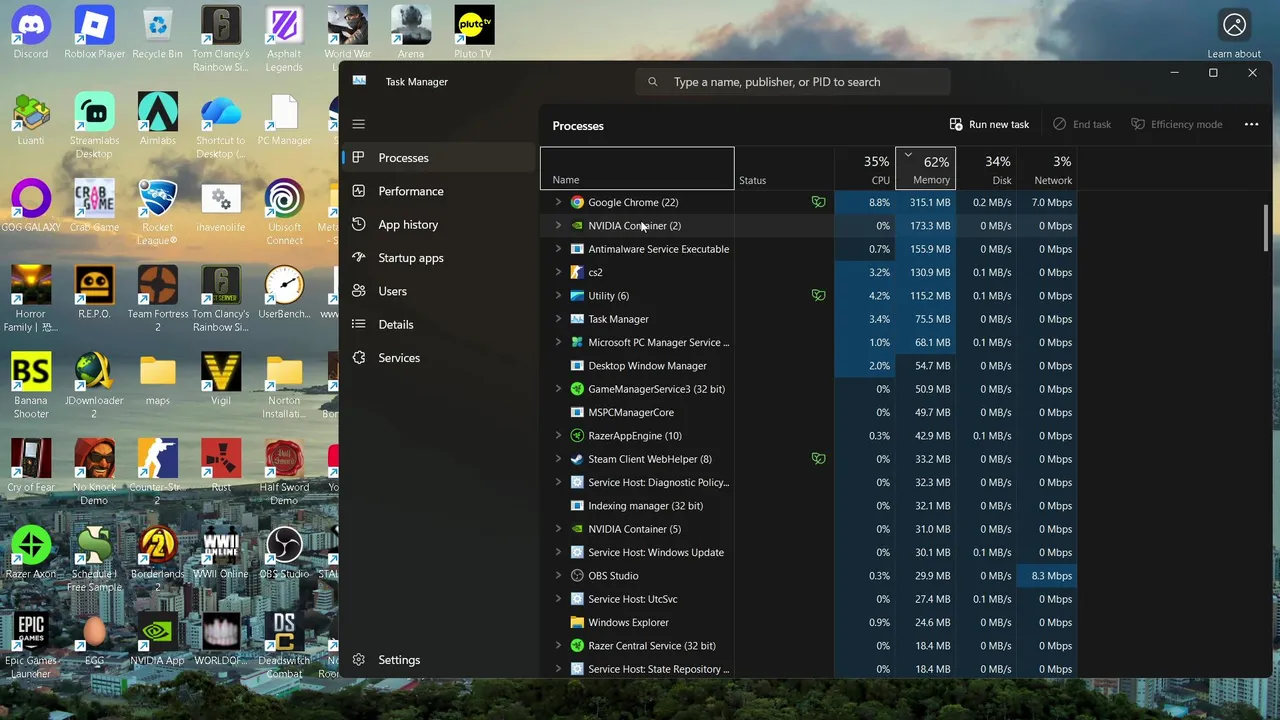This screenshot has height=720, width=1280.
Task: Click the End task button
Action: 1082,124
